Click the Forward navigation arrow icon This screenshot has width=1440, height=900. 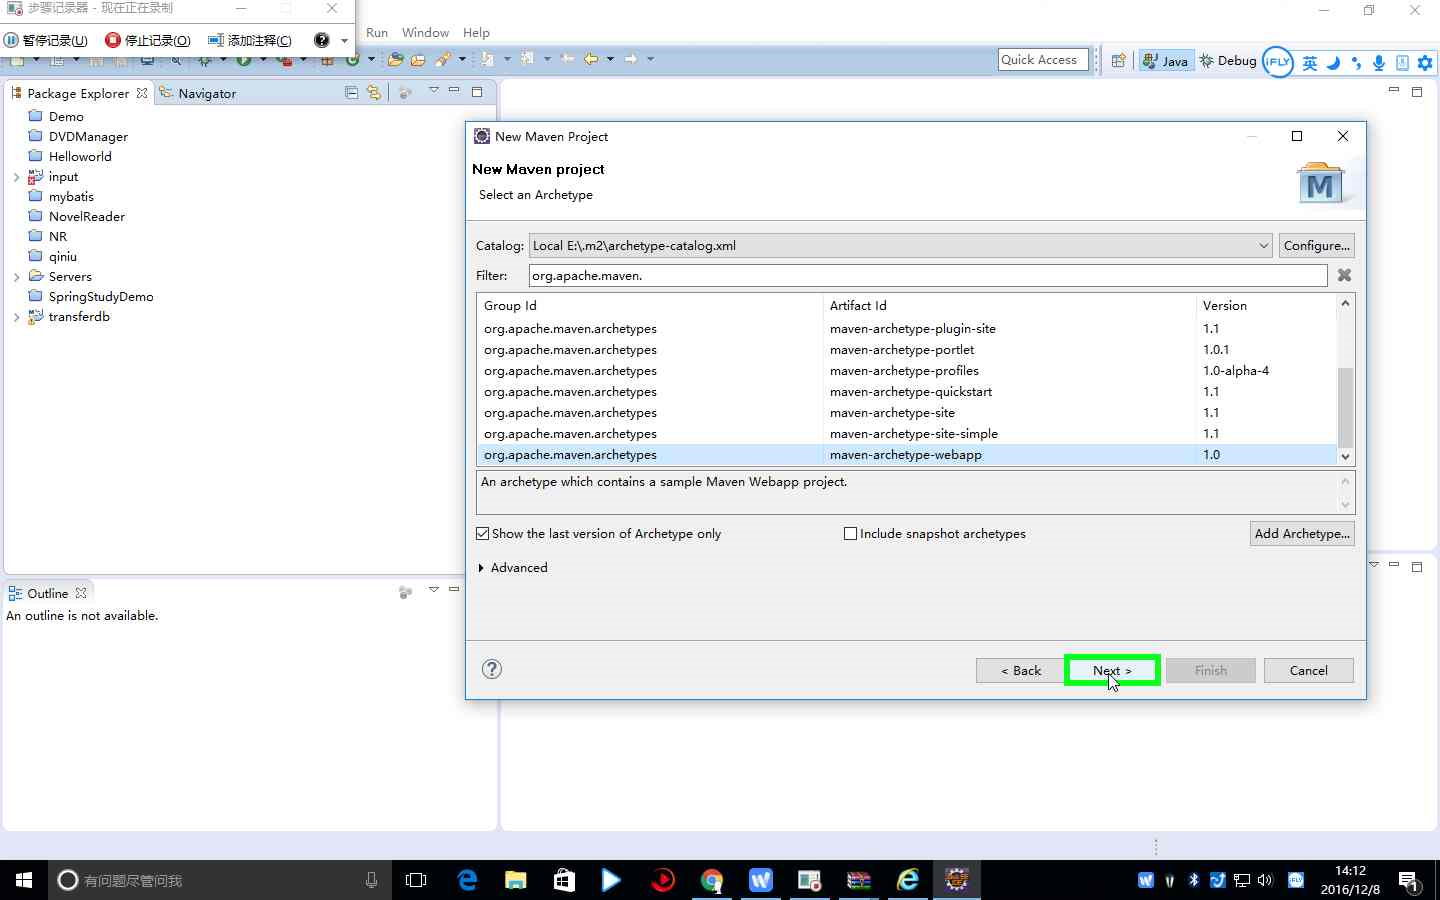pos(631,59)
